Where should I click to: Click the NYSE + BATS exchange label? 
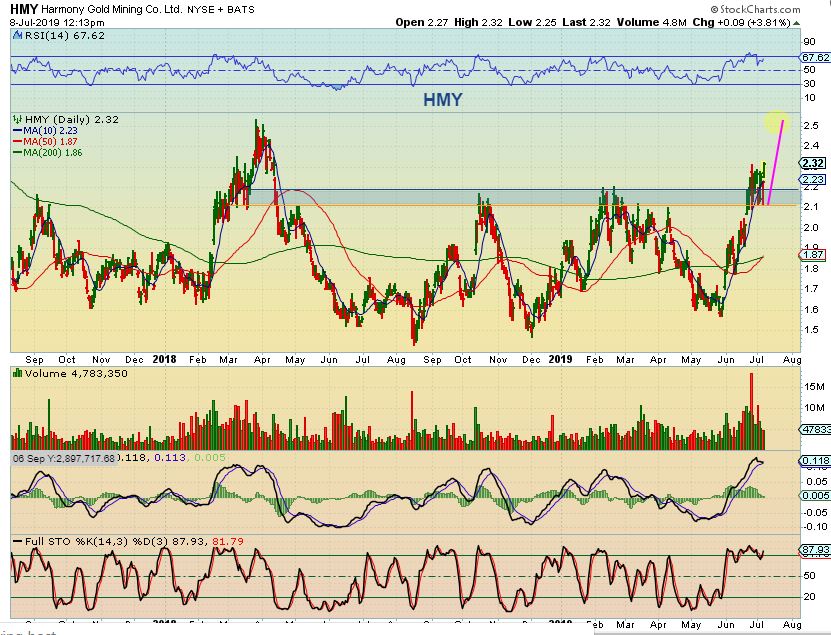tap(221, 10)
